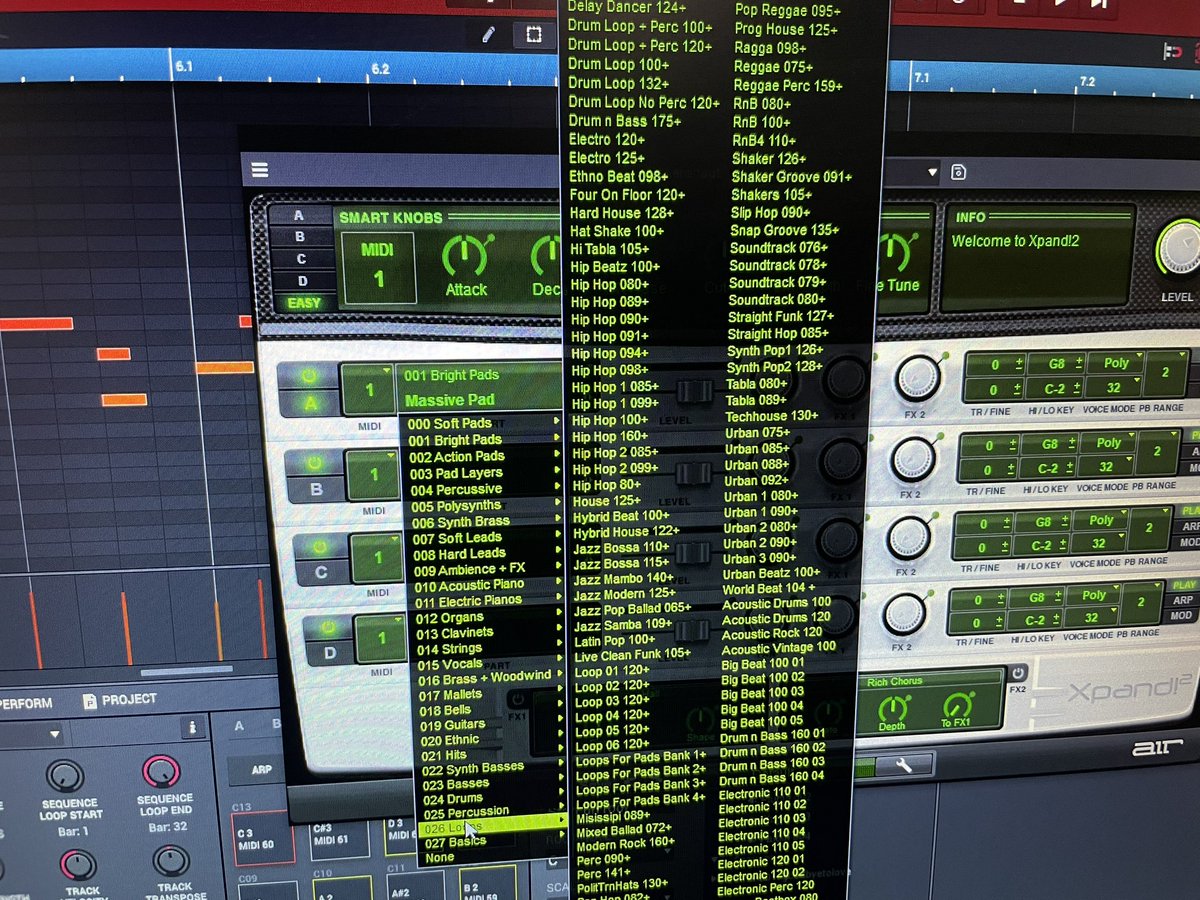Enable ARP mode for part D
1200x900 pixels.
pos(1181,601)
